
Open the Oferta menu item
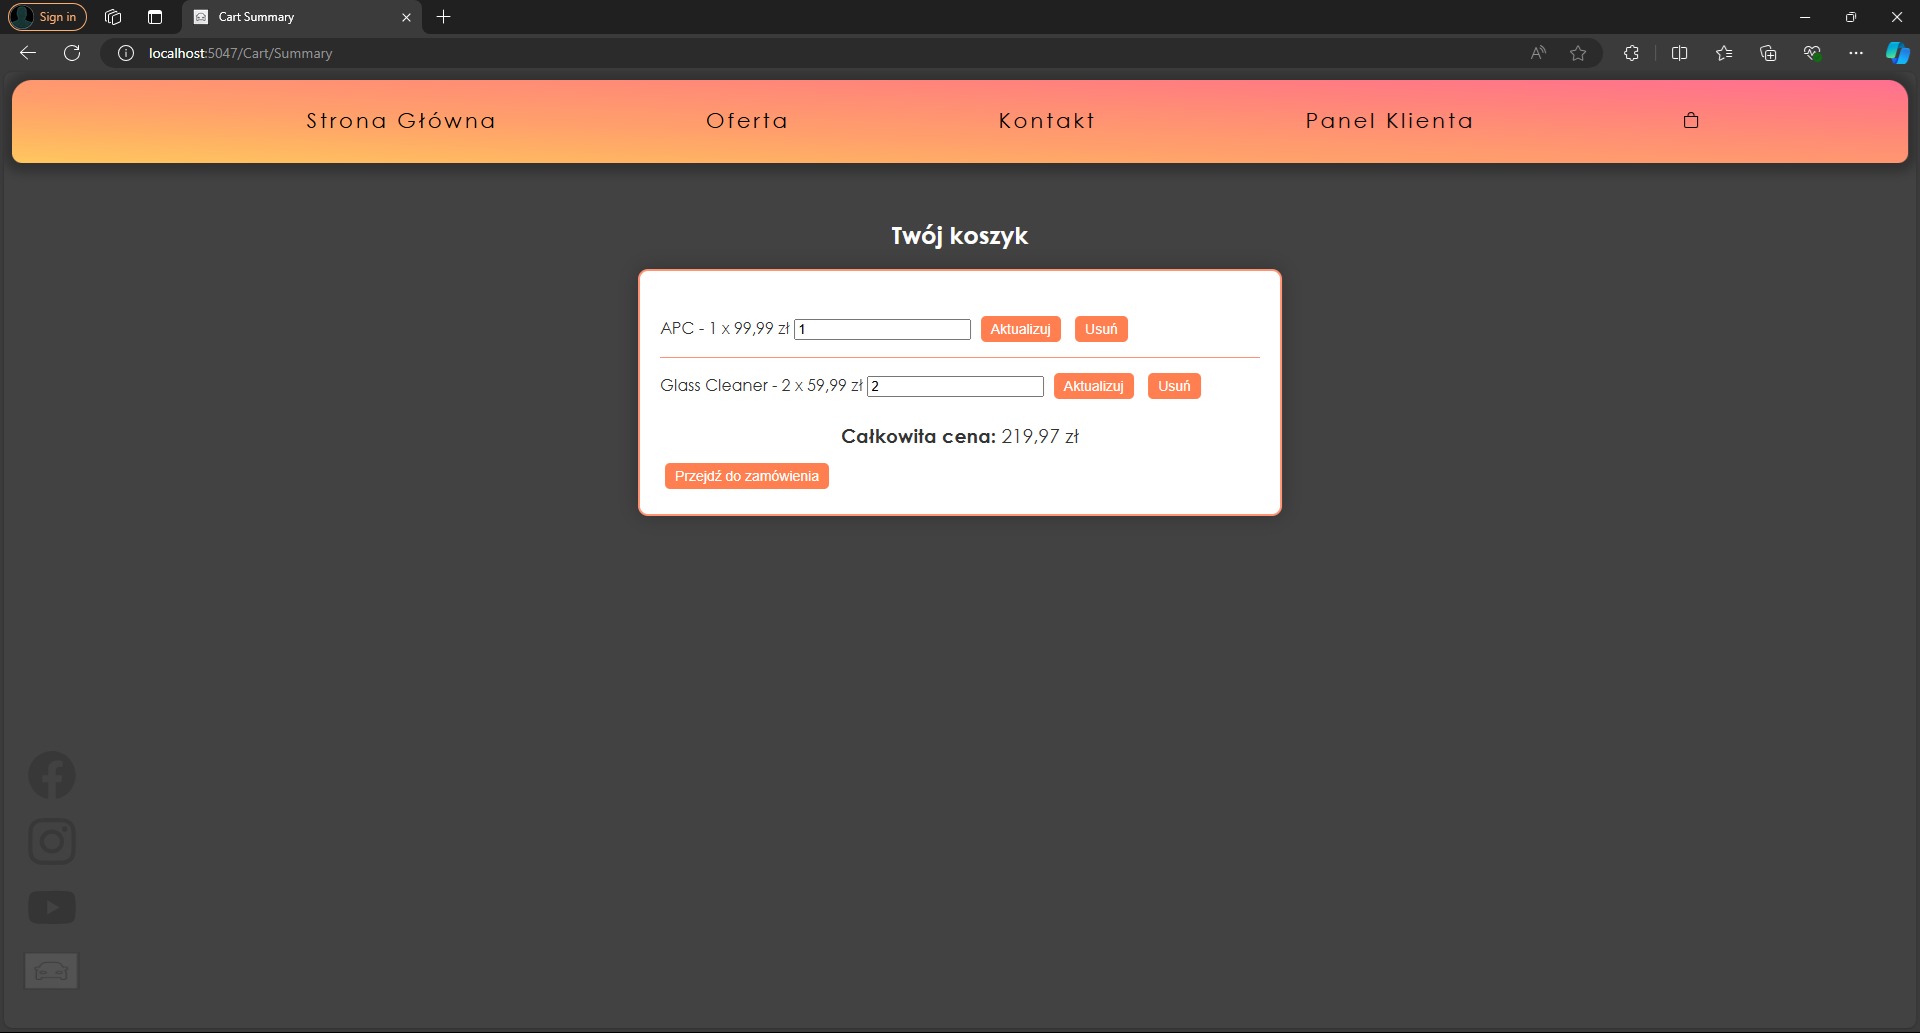[747, 121]
